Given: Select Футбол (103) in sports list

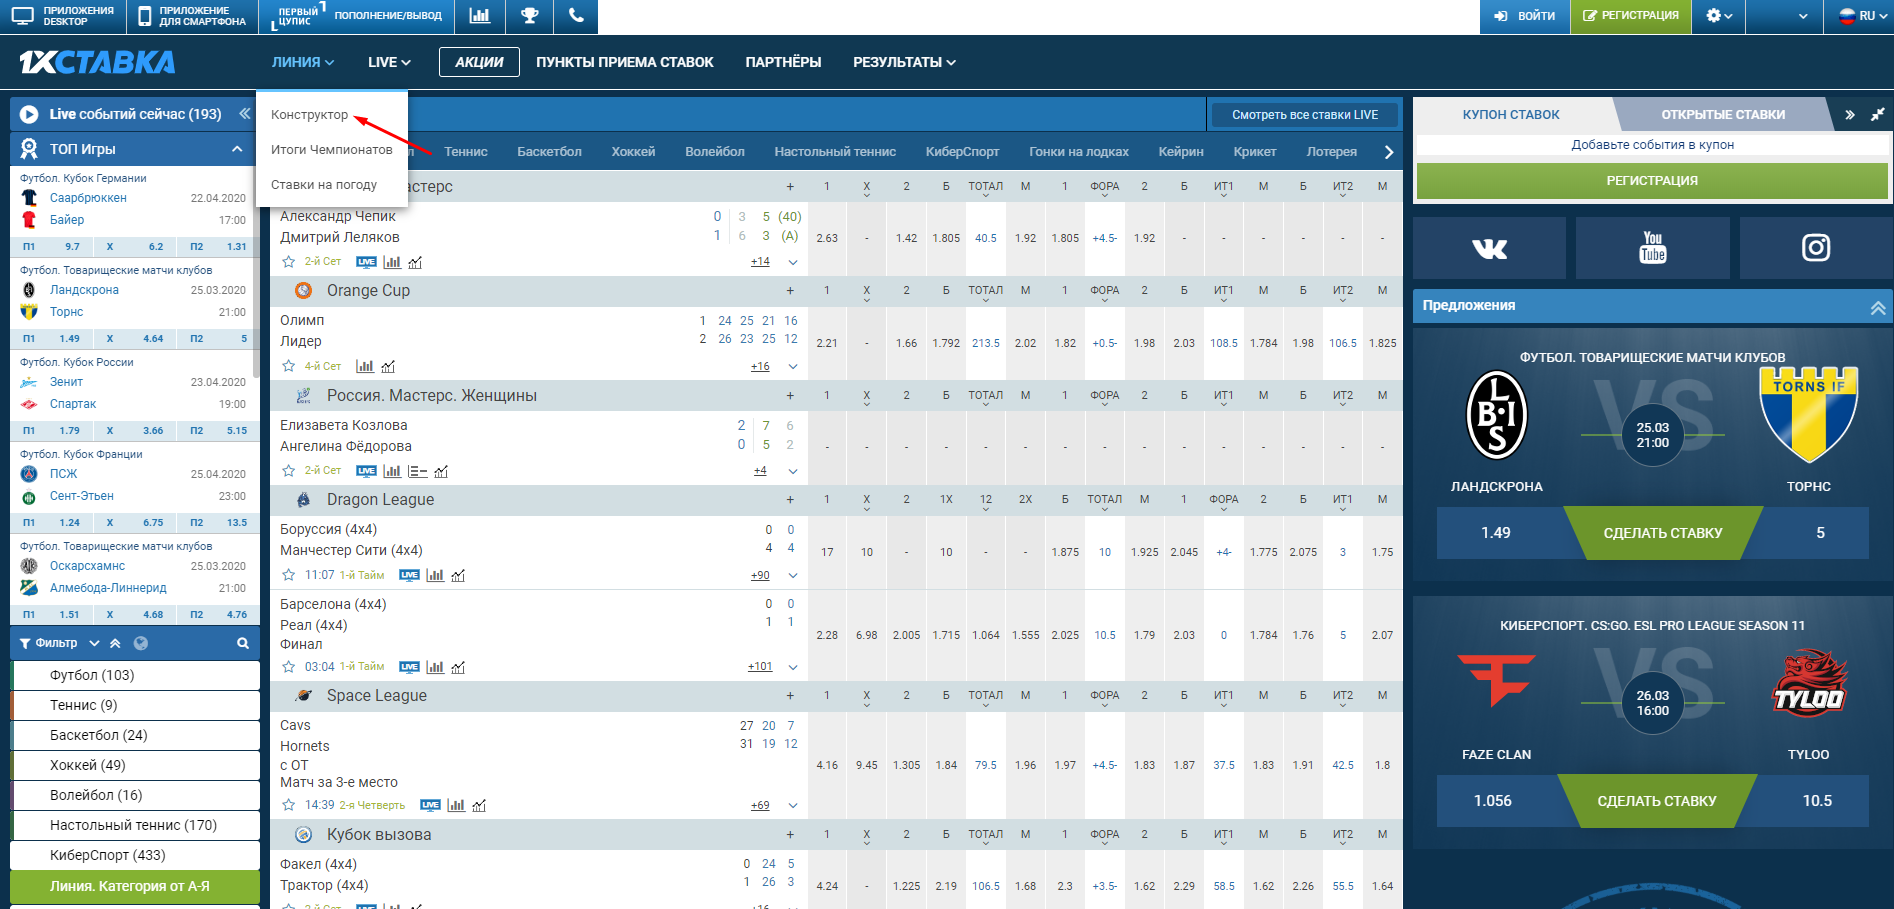Looking at the screenshot, I should (92, 675).
